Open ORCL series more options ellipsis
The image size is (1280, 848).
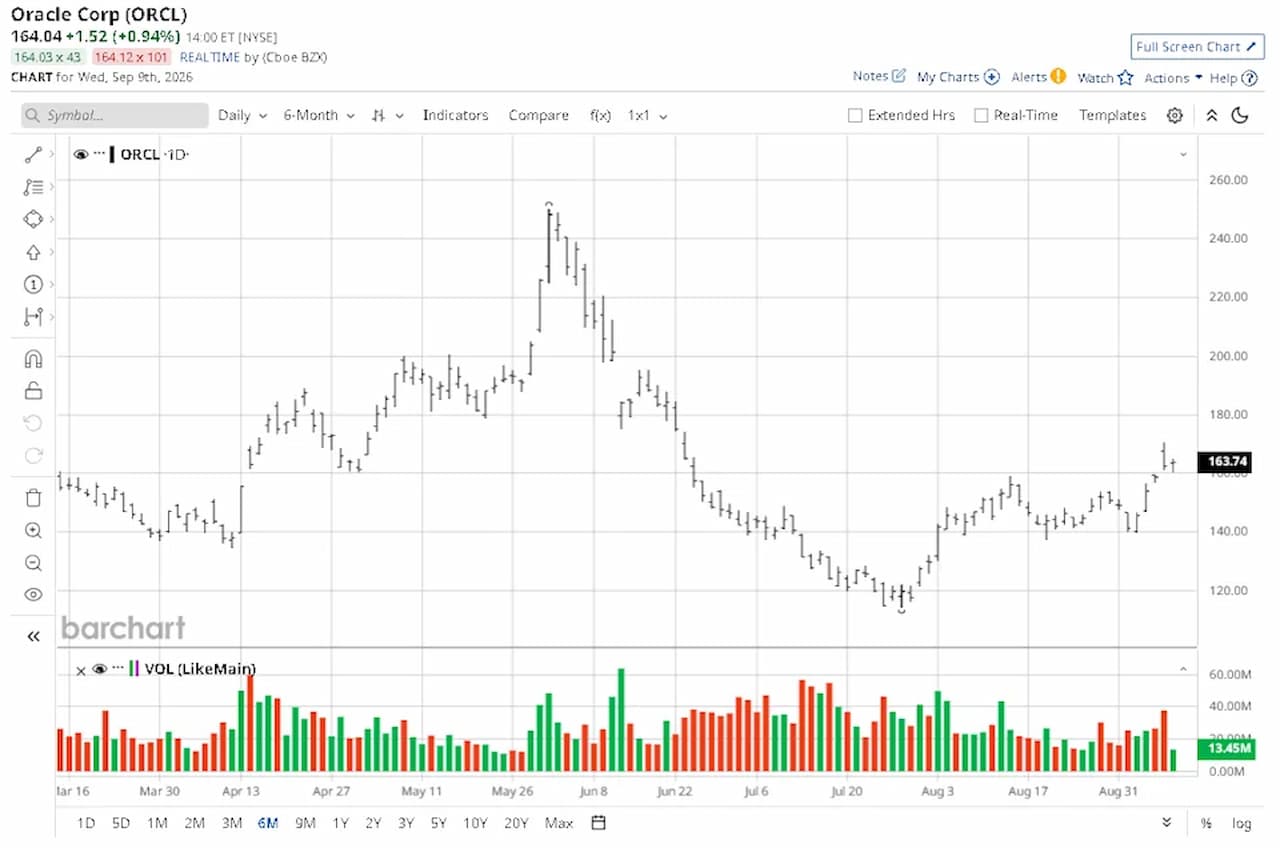coord(100,154)
